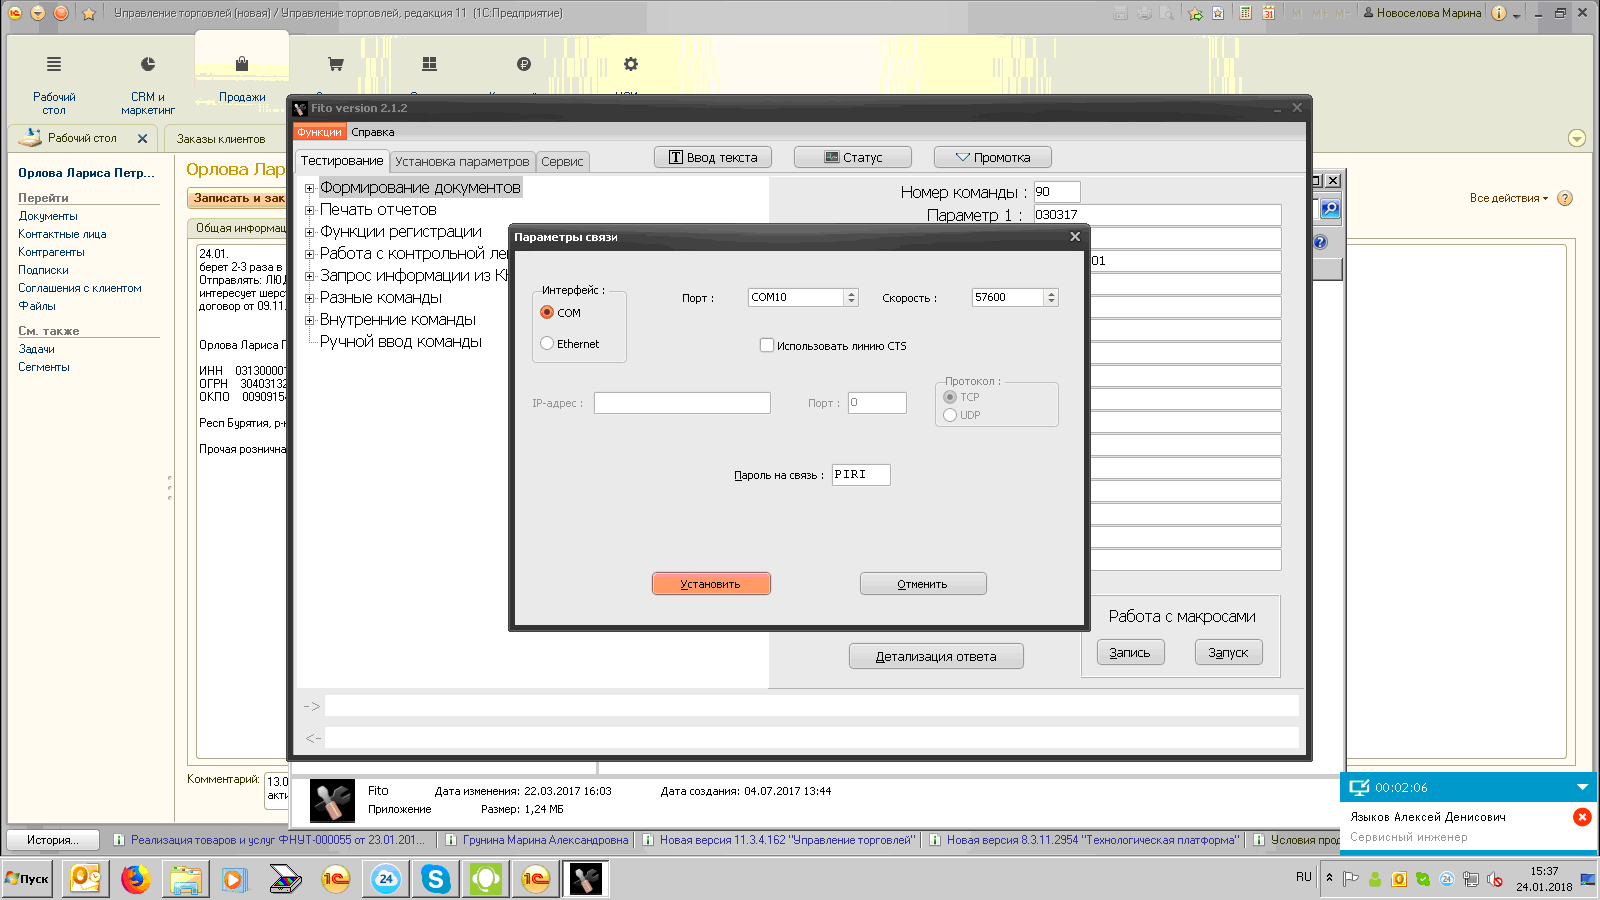Expand the remote session panel arrow
The width and height of the screenshot is (1600, 900).
pyautogui.click(x=1582, y=787)
